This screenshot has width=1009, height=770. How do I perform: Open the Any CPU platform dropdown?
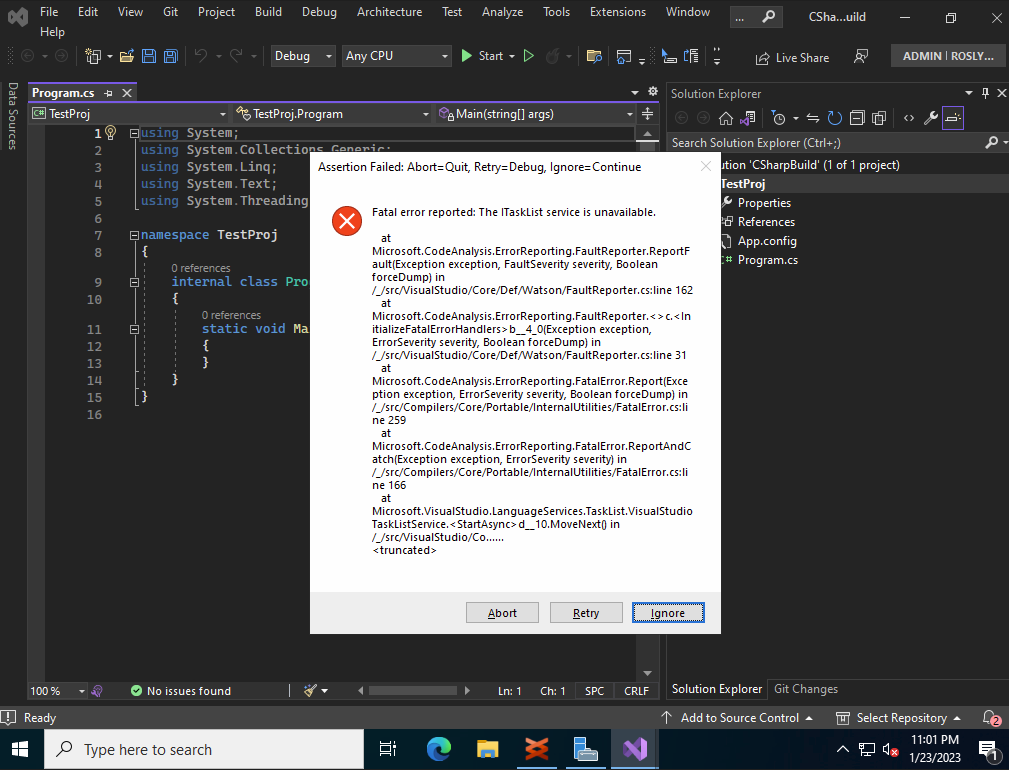coord(396,56)
